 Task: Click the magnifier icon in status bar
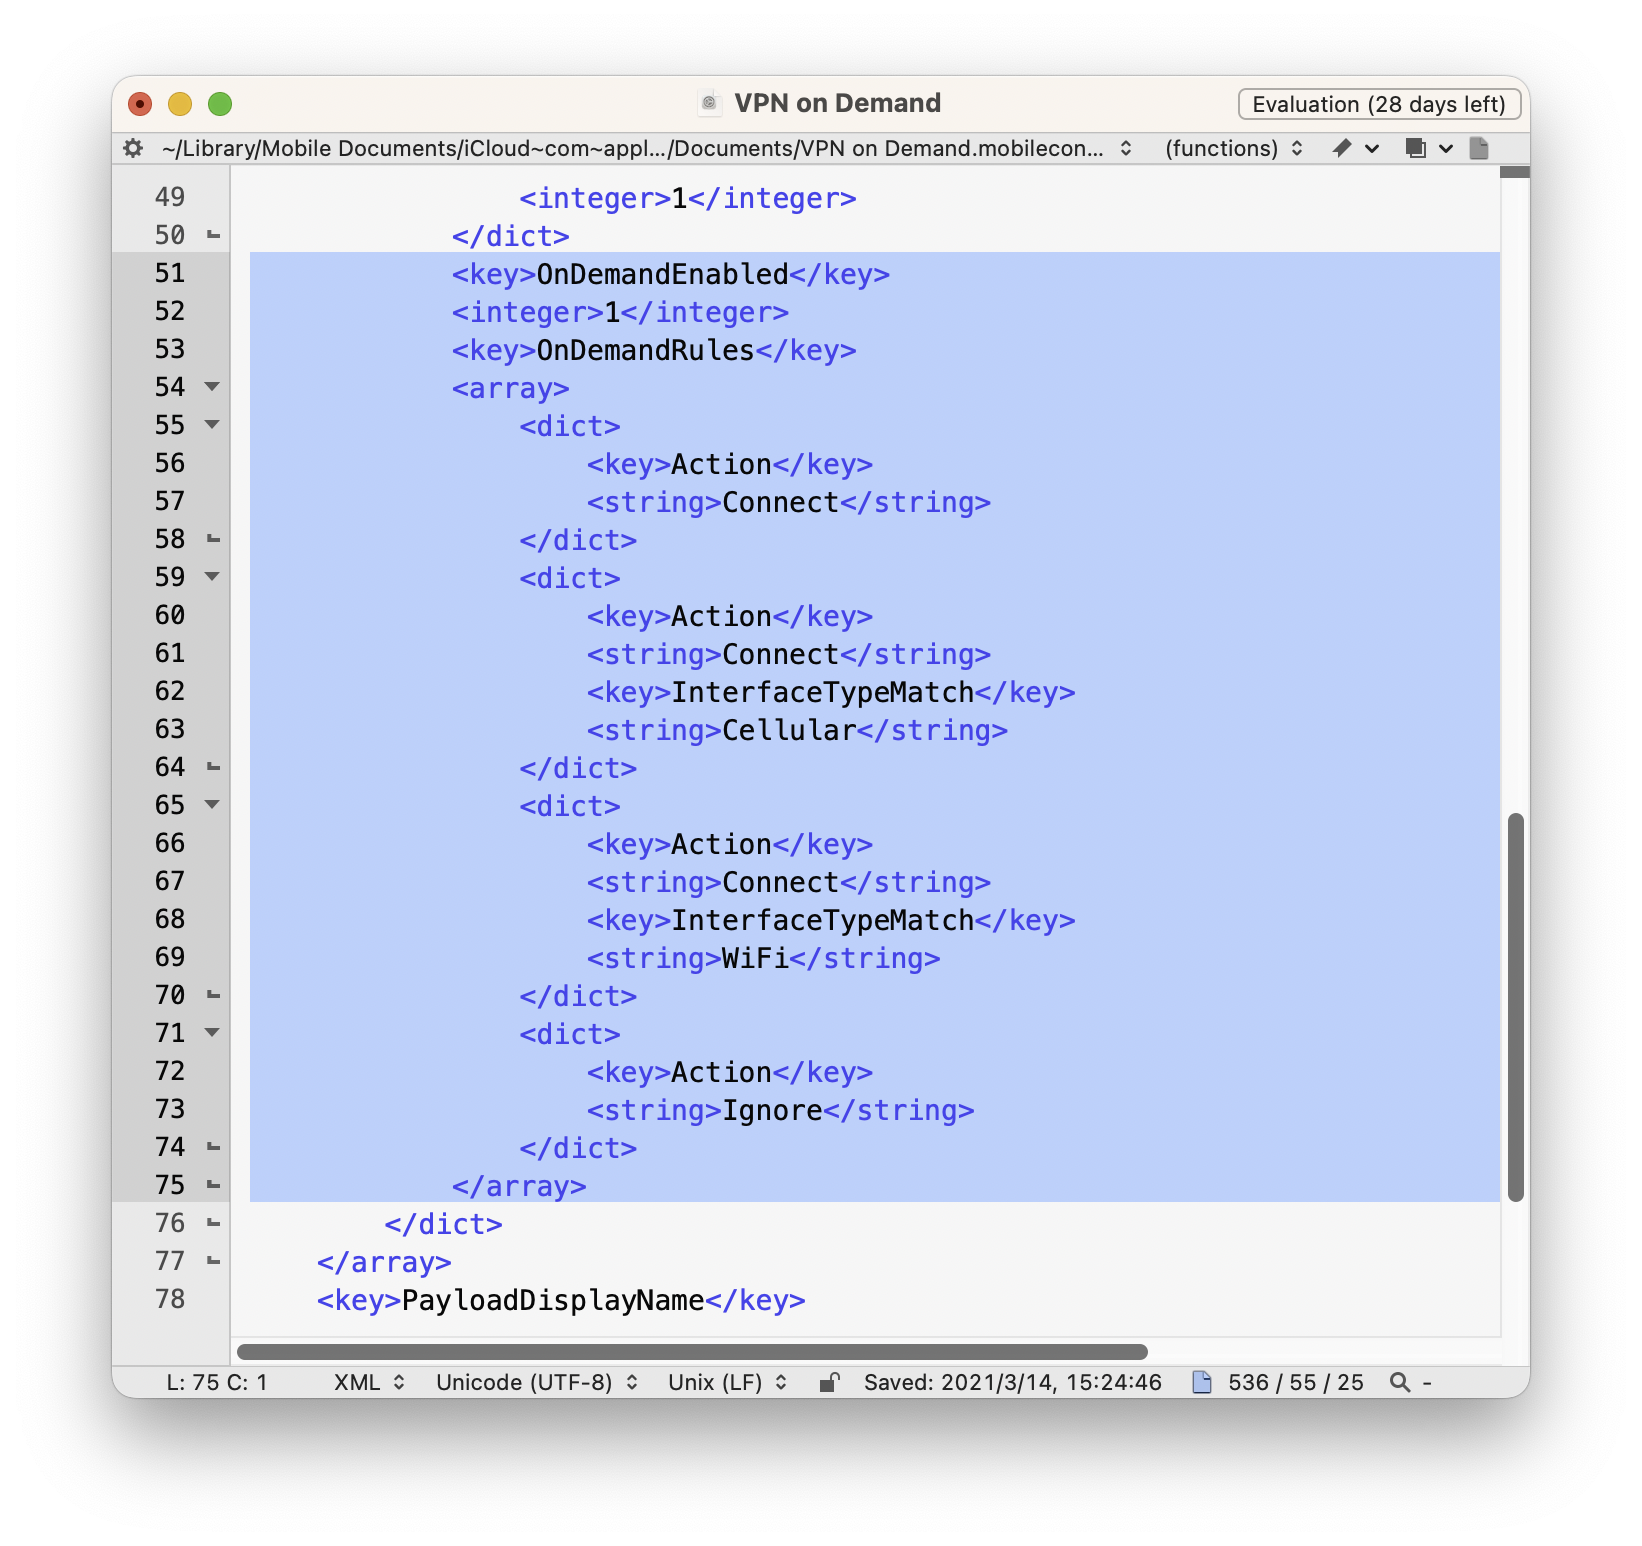(1400, 1382)
